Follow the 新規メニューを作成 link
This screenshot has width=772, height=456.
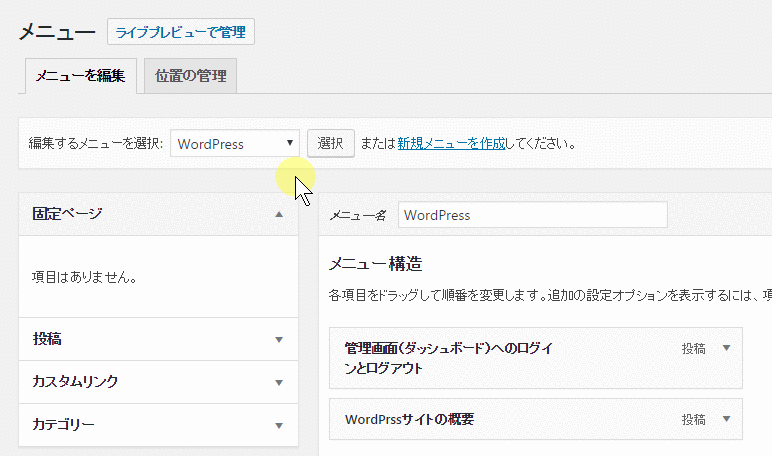point(451,143)
